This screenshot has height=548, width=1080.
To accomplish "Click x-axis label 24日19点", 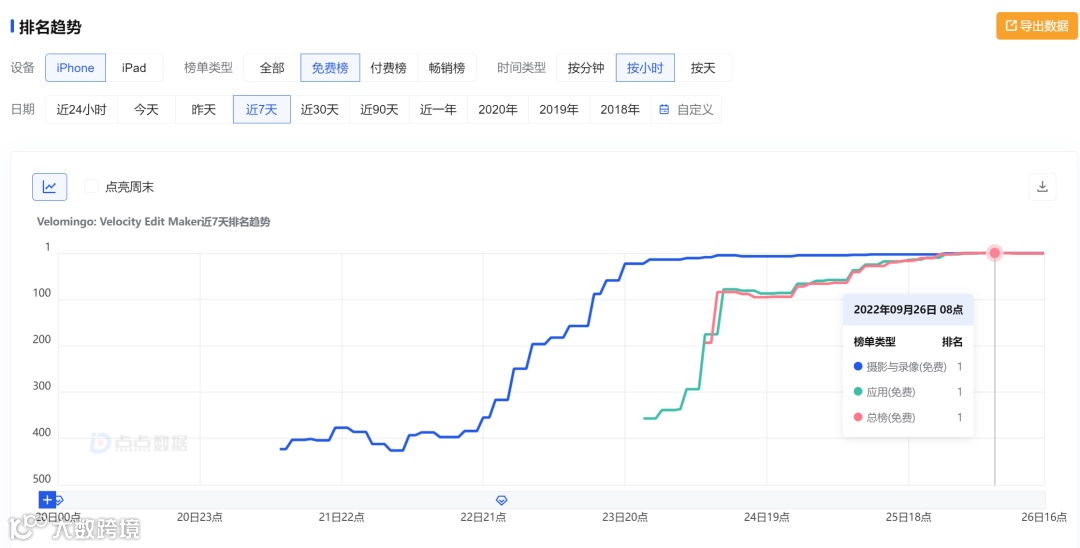I will click(767, 517).
